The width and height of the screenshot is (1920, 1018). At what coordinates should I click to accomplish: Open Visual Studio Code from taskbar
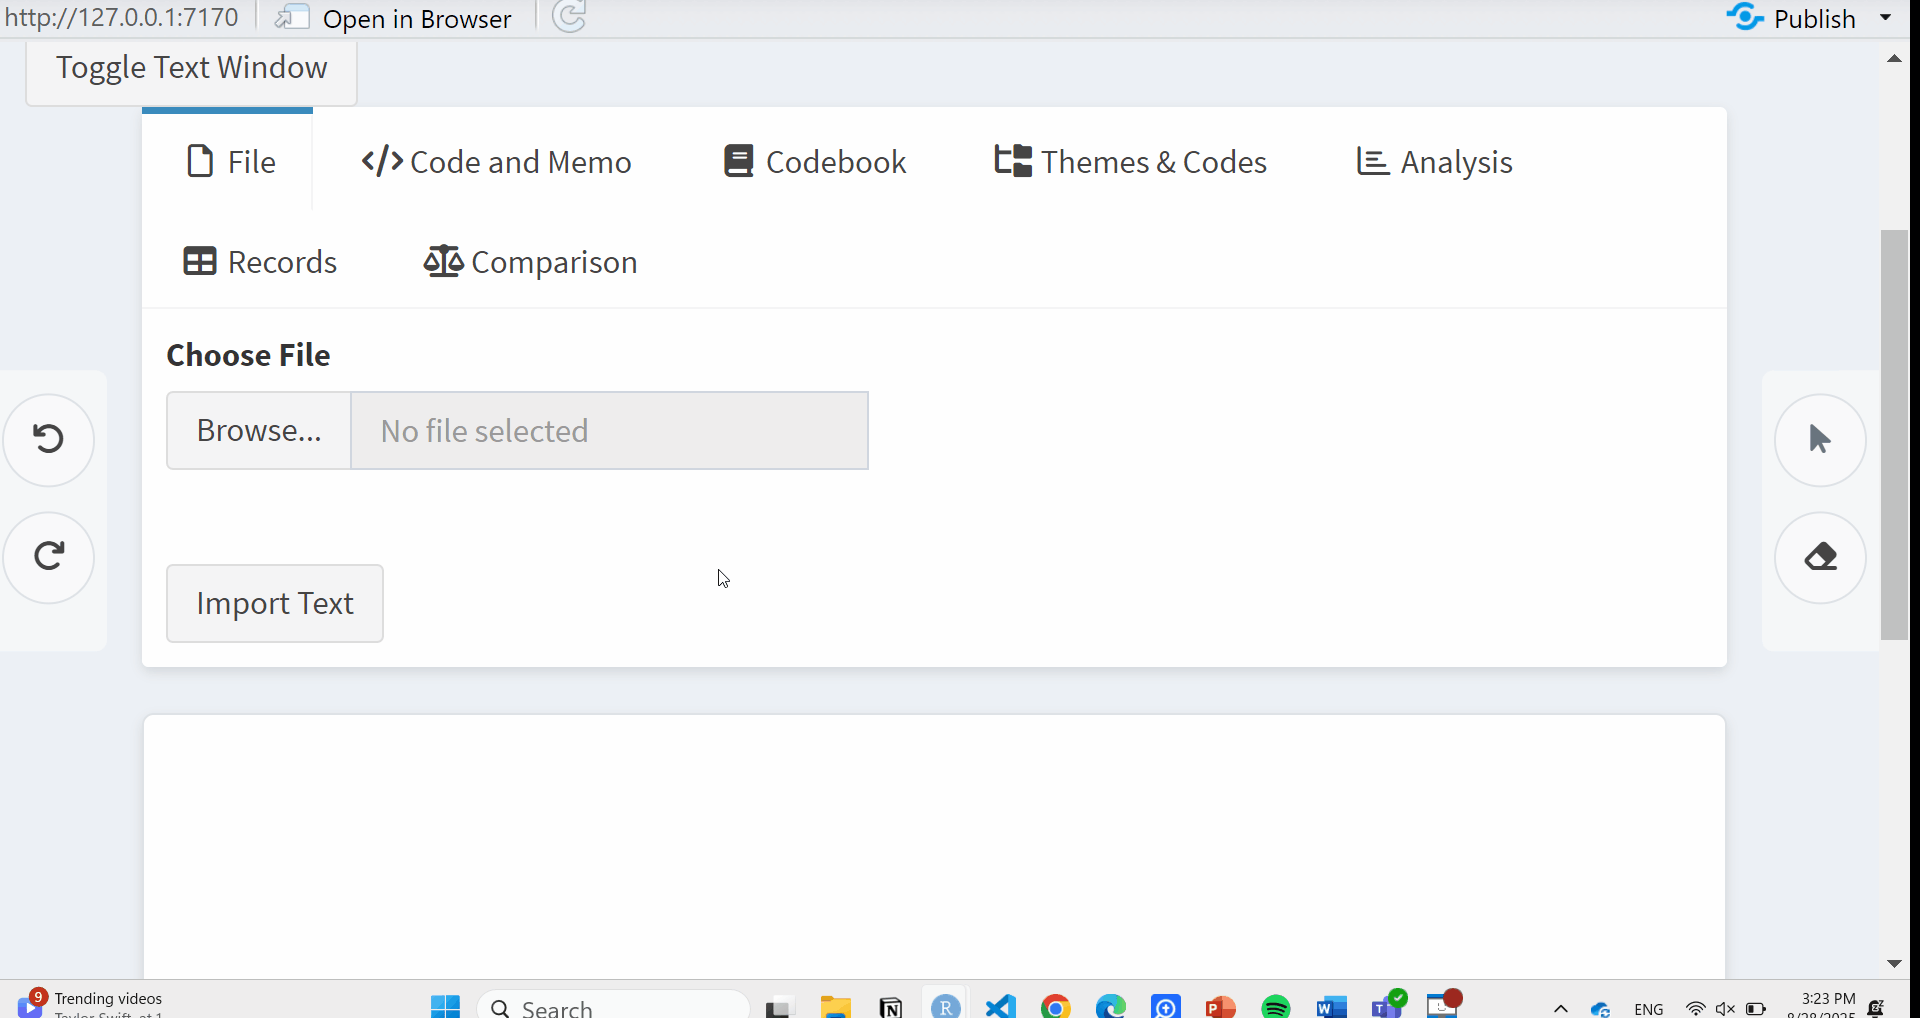[x=1000, y=1006]
